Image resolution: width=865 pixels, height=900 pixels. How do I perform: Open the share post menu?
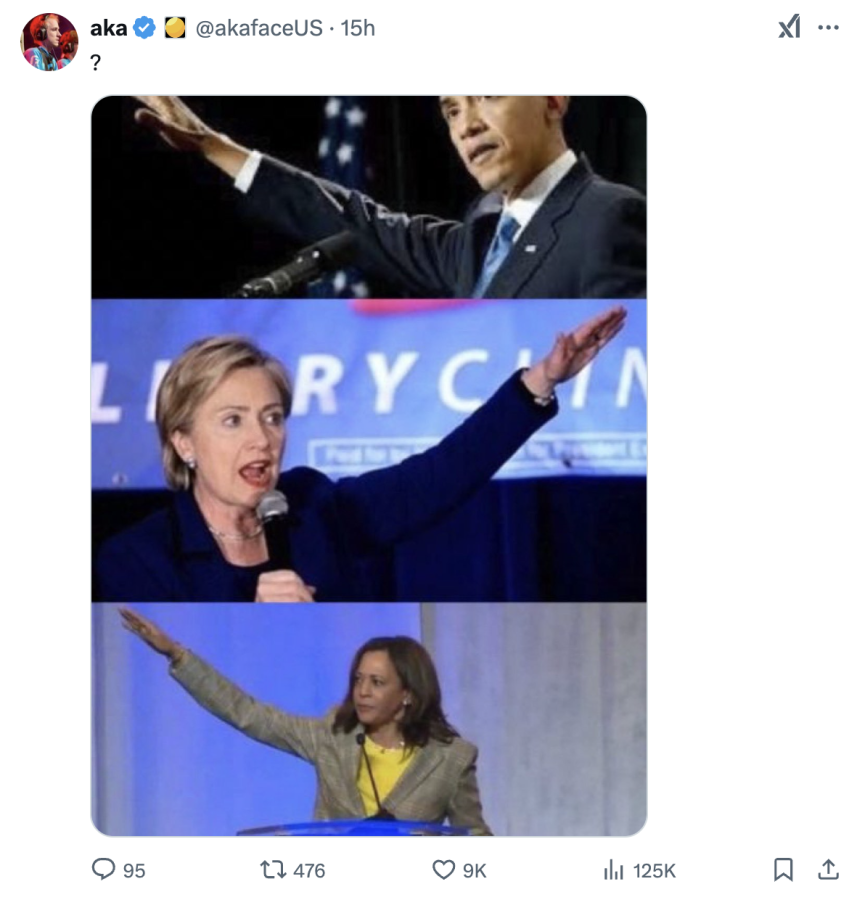(x=828, y=870)
